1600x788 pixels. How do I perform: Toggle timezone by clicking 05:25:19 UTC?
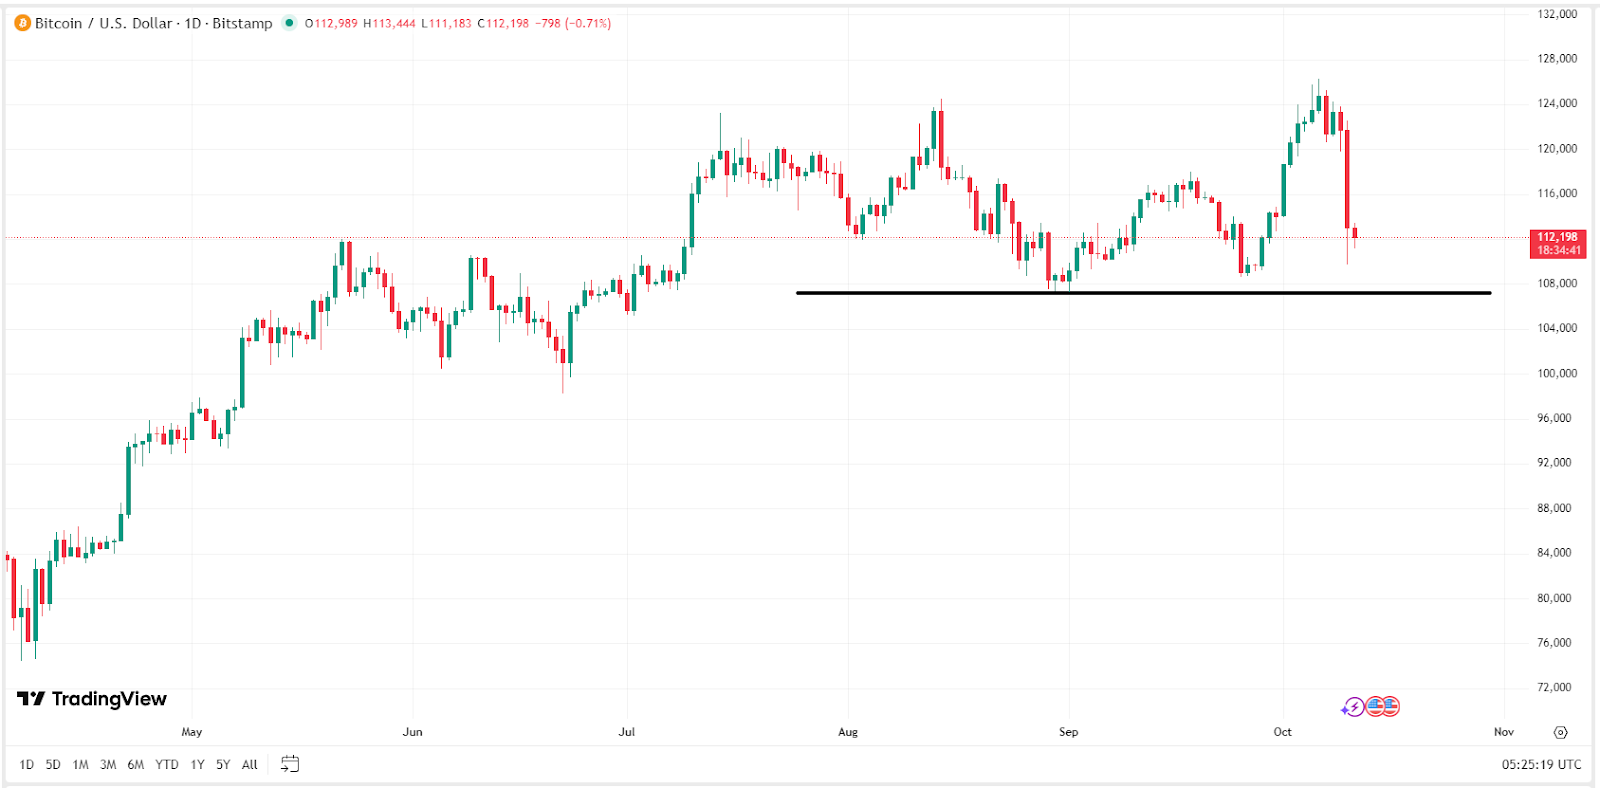tap(1540, 765)
